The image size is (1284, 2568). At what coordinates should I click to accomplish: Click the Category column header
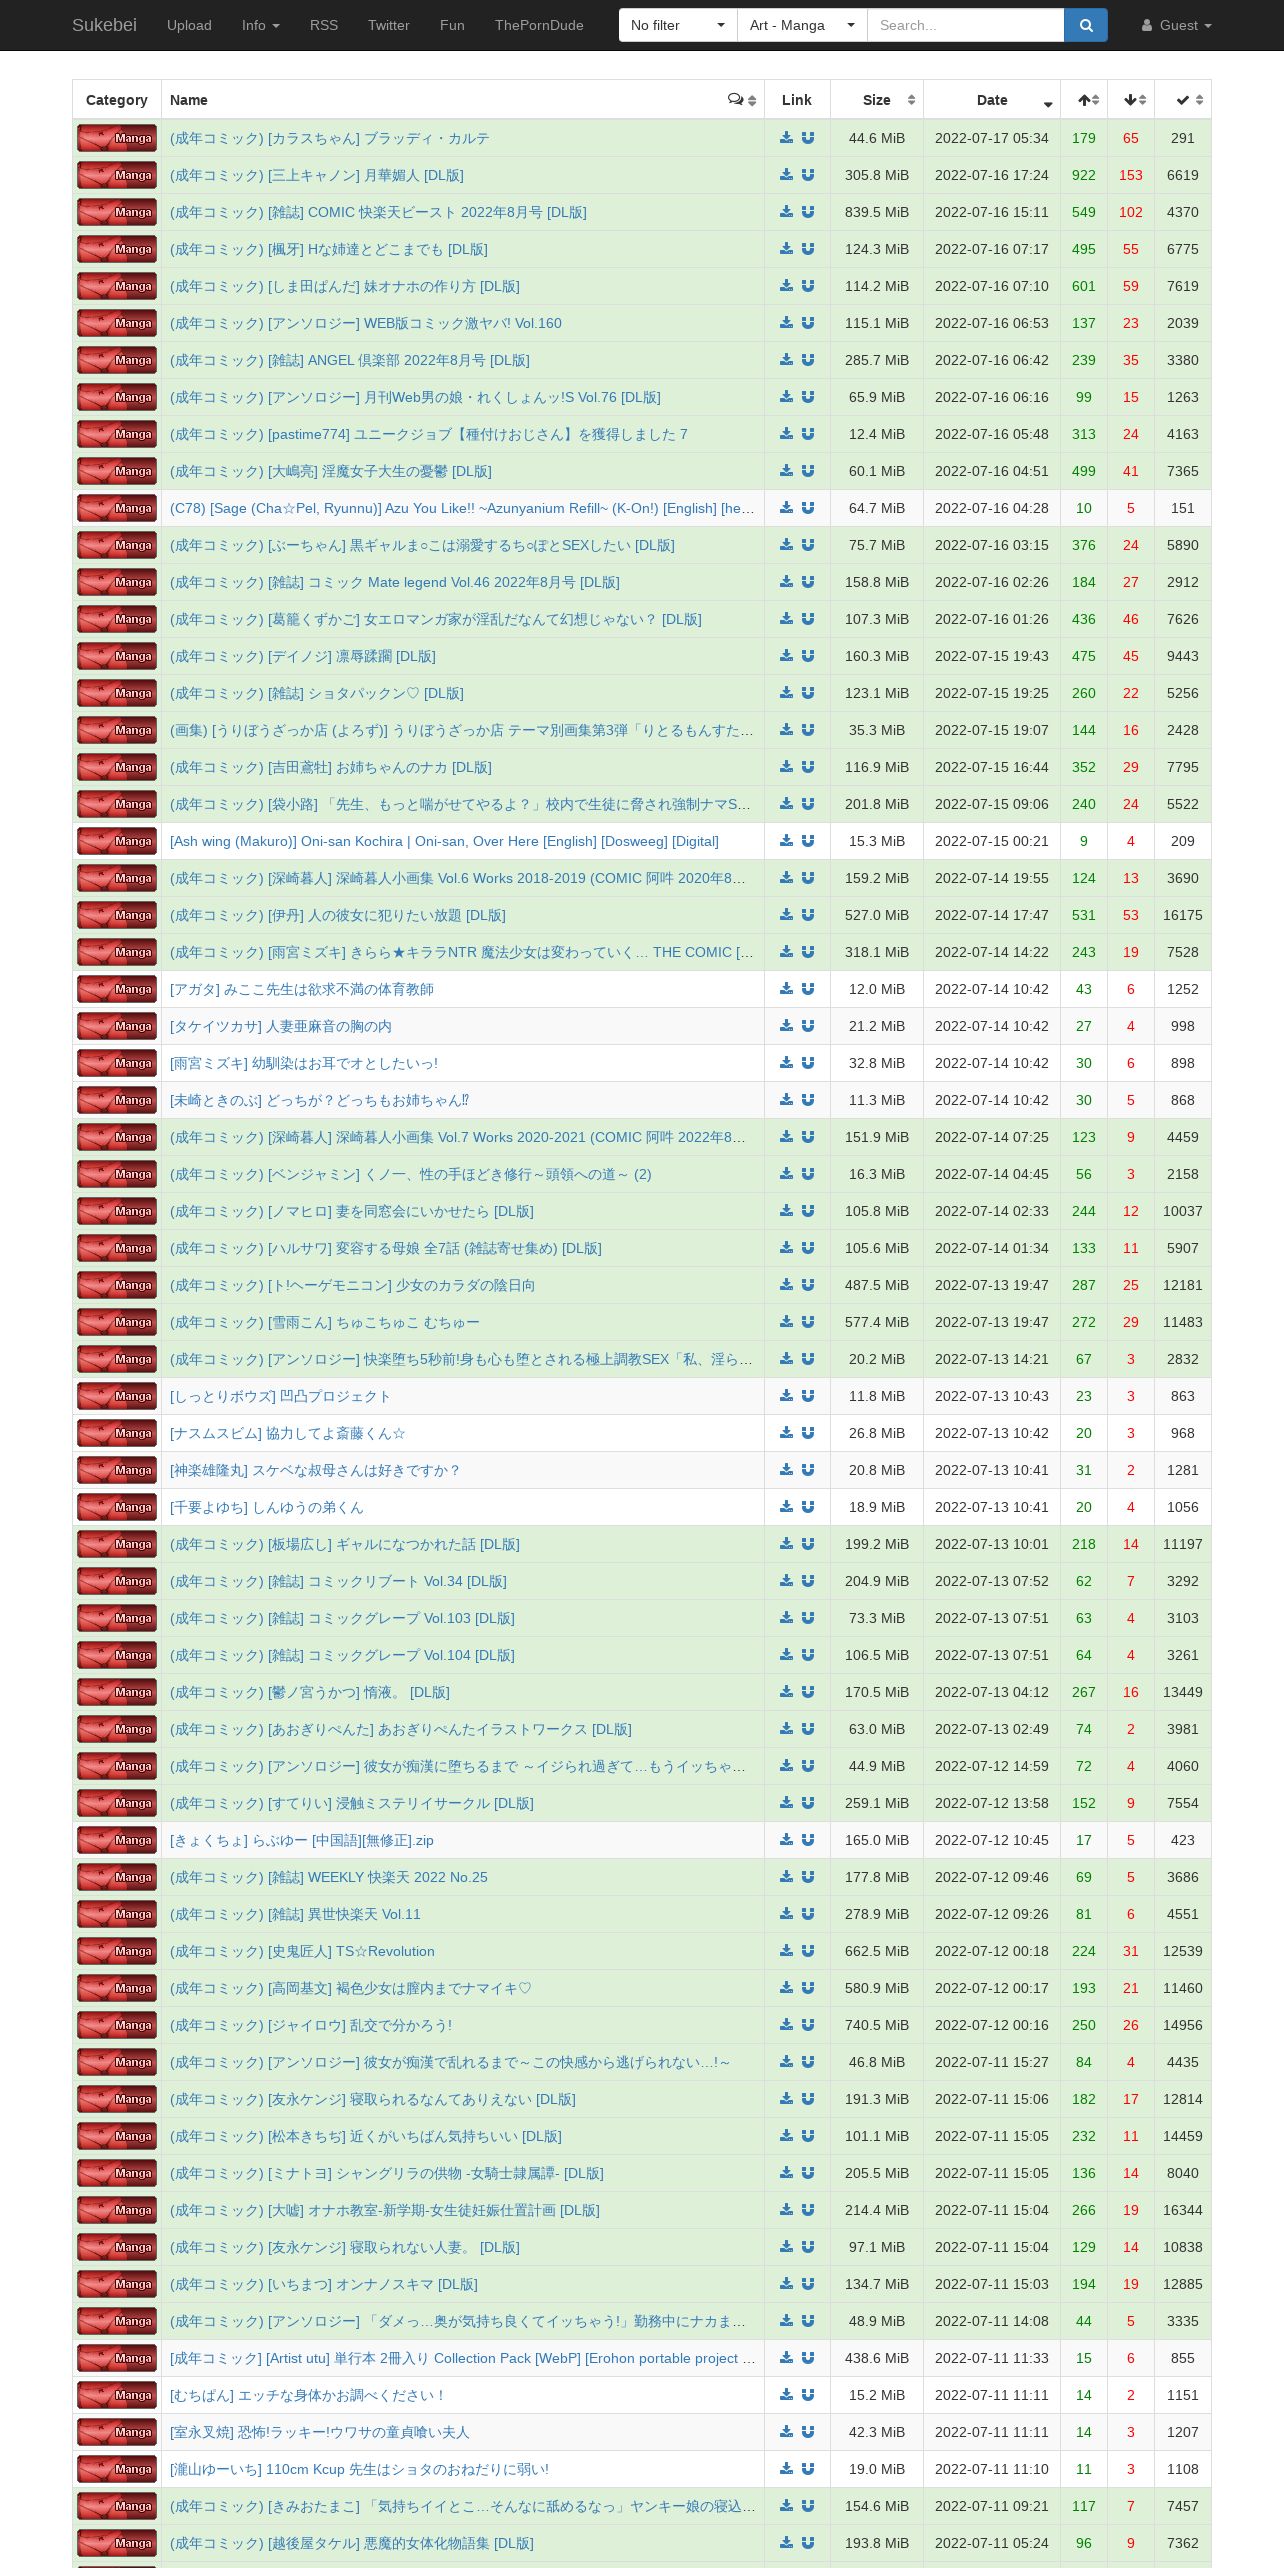tap(117, 100)
